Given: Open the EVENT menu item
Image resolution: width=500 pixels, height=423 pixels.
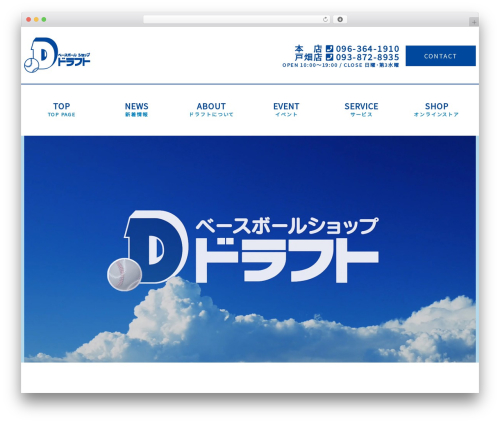Looking at the screenshot, I should tap(286, 110).
